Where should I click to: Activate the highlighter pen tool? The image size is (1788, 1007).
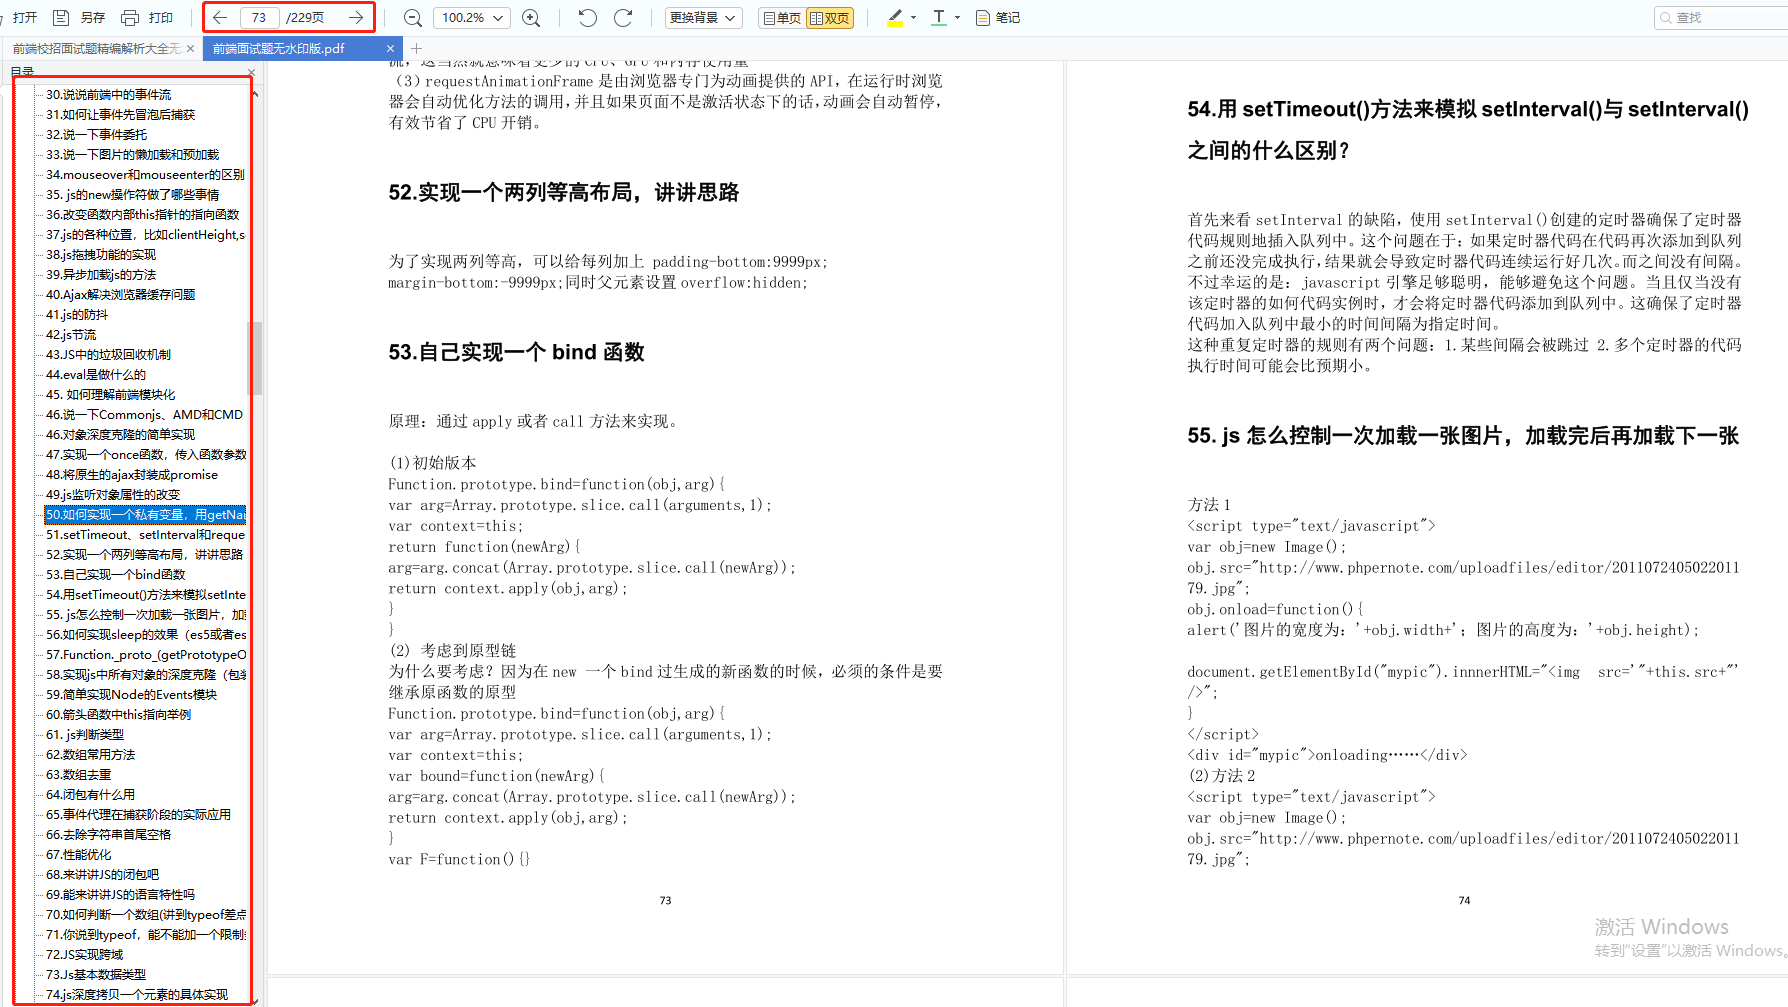coord(893,12)
